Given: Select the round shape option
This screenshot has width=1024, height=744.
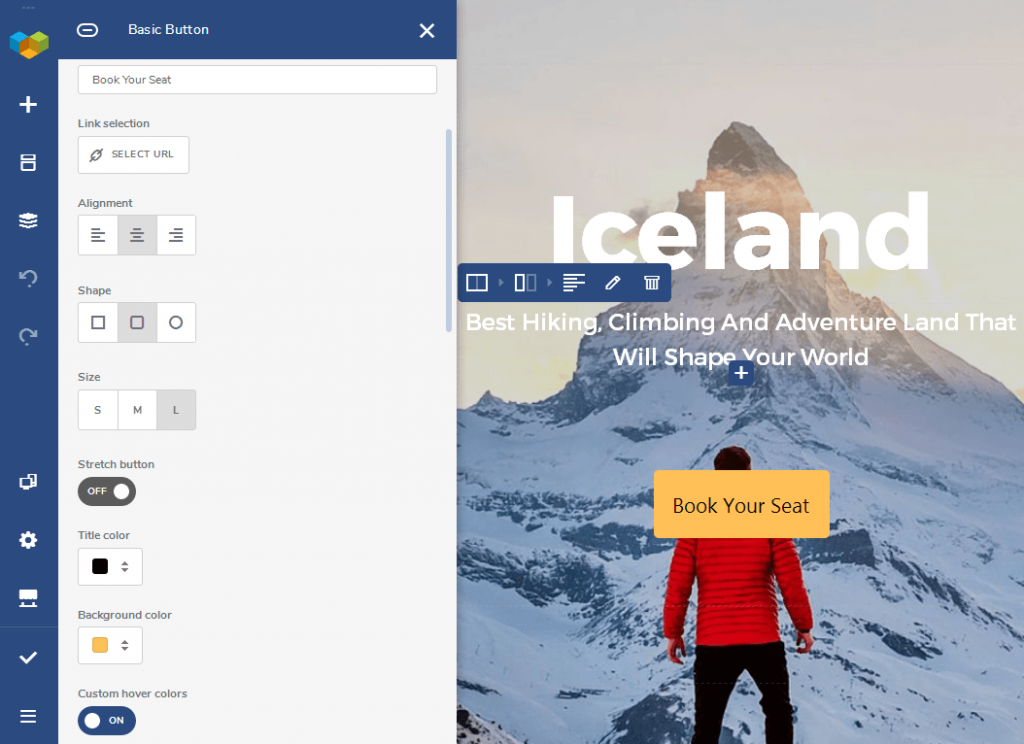Looking at the screenshot, I should click(x=176, y=323).
